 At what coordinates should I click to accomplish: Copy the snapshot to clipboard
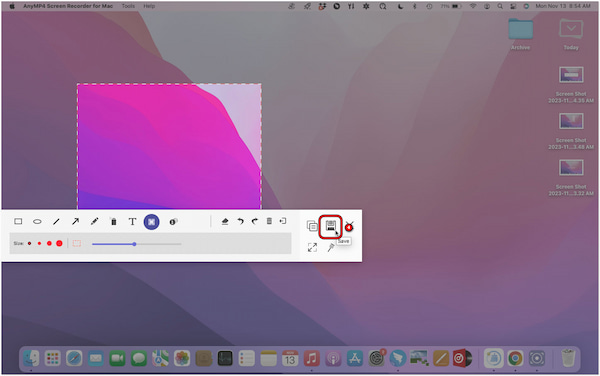click(x=312, y=226)
